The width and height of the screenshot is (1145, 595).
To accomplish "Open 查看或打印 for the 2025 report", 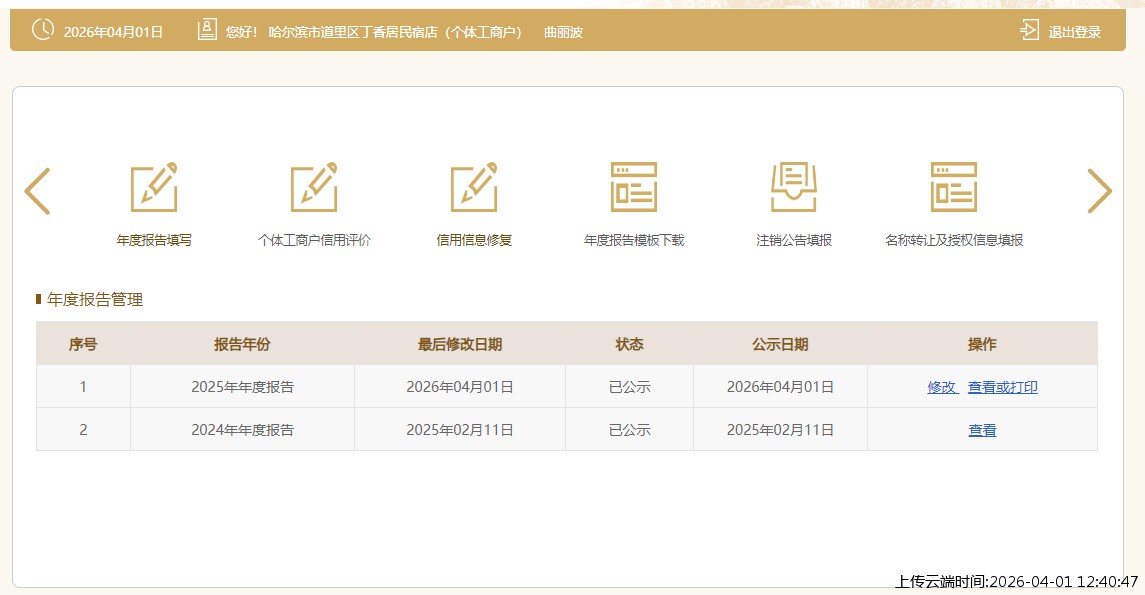I will (1002, 387).
